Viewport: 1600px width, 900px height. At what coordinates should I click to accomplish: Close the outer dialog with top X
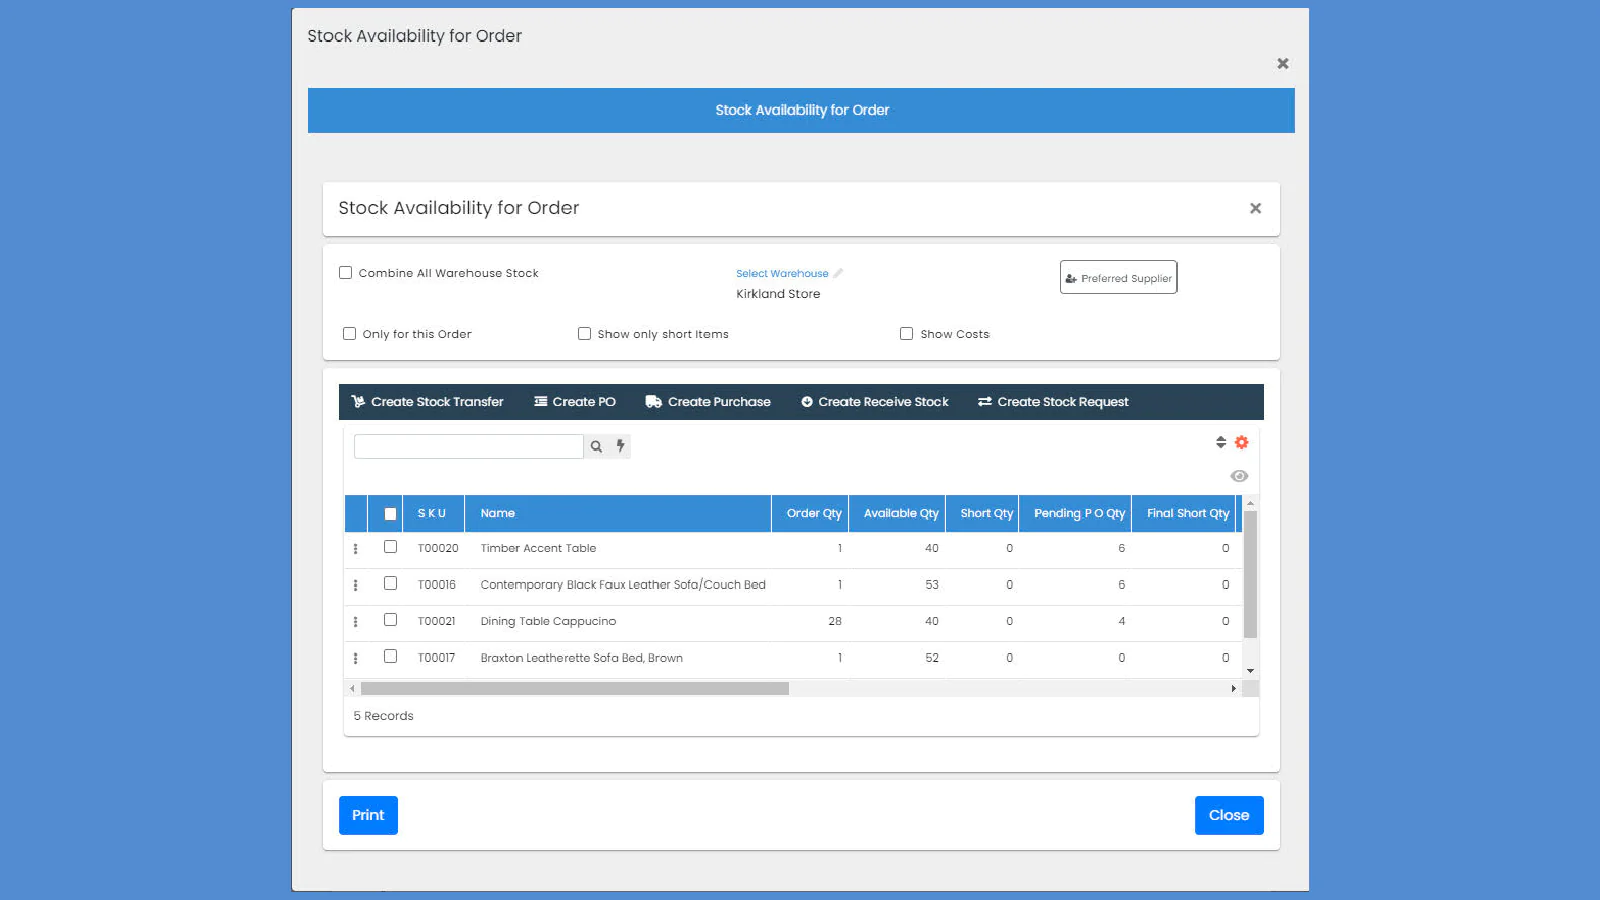click(1283, 63)
